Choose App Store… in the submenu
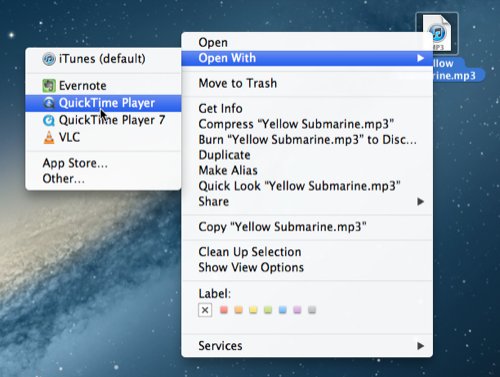500x377 pixels. click(103, 163)
